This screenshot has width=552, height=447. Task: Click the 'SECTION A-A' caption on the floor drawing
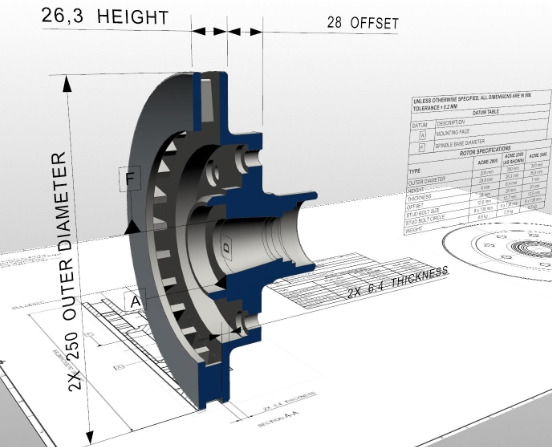(278, 419)
